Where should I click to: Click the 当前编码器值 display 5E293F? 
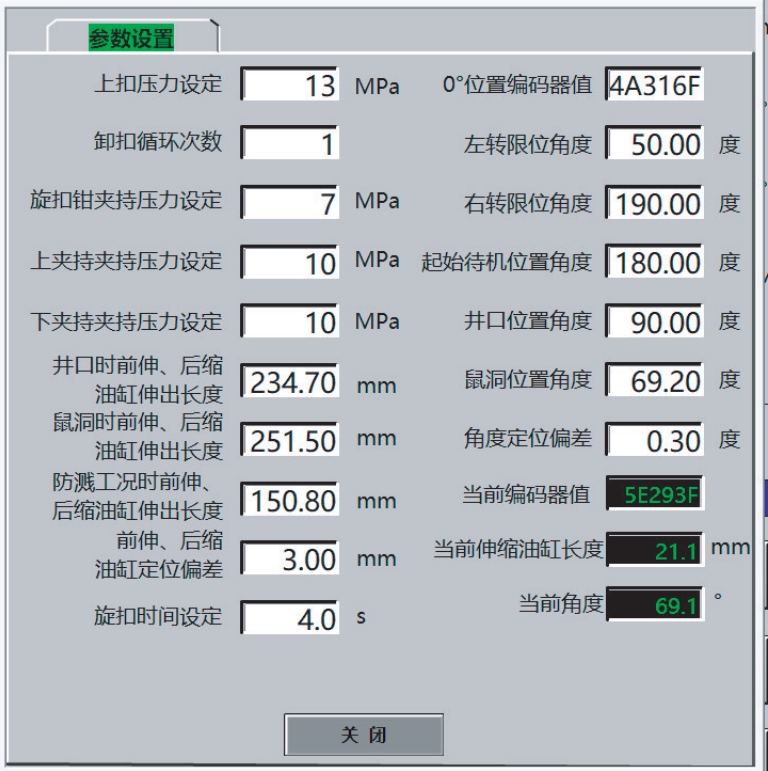pyautogui.click(x=655, y=493)
